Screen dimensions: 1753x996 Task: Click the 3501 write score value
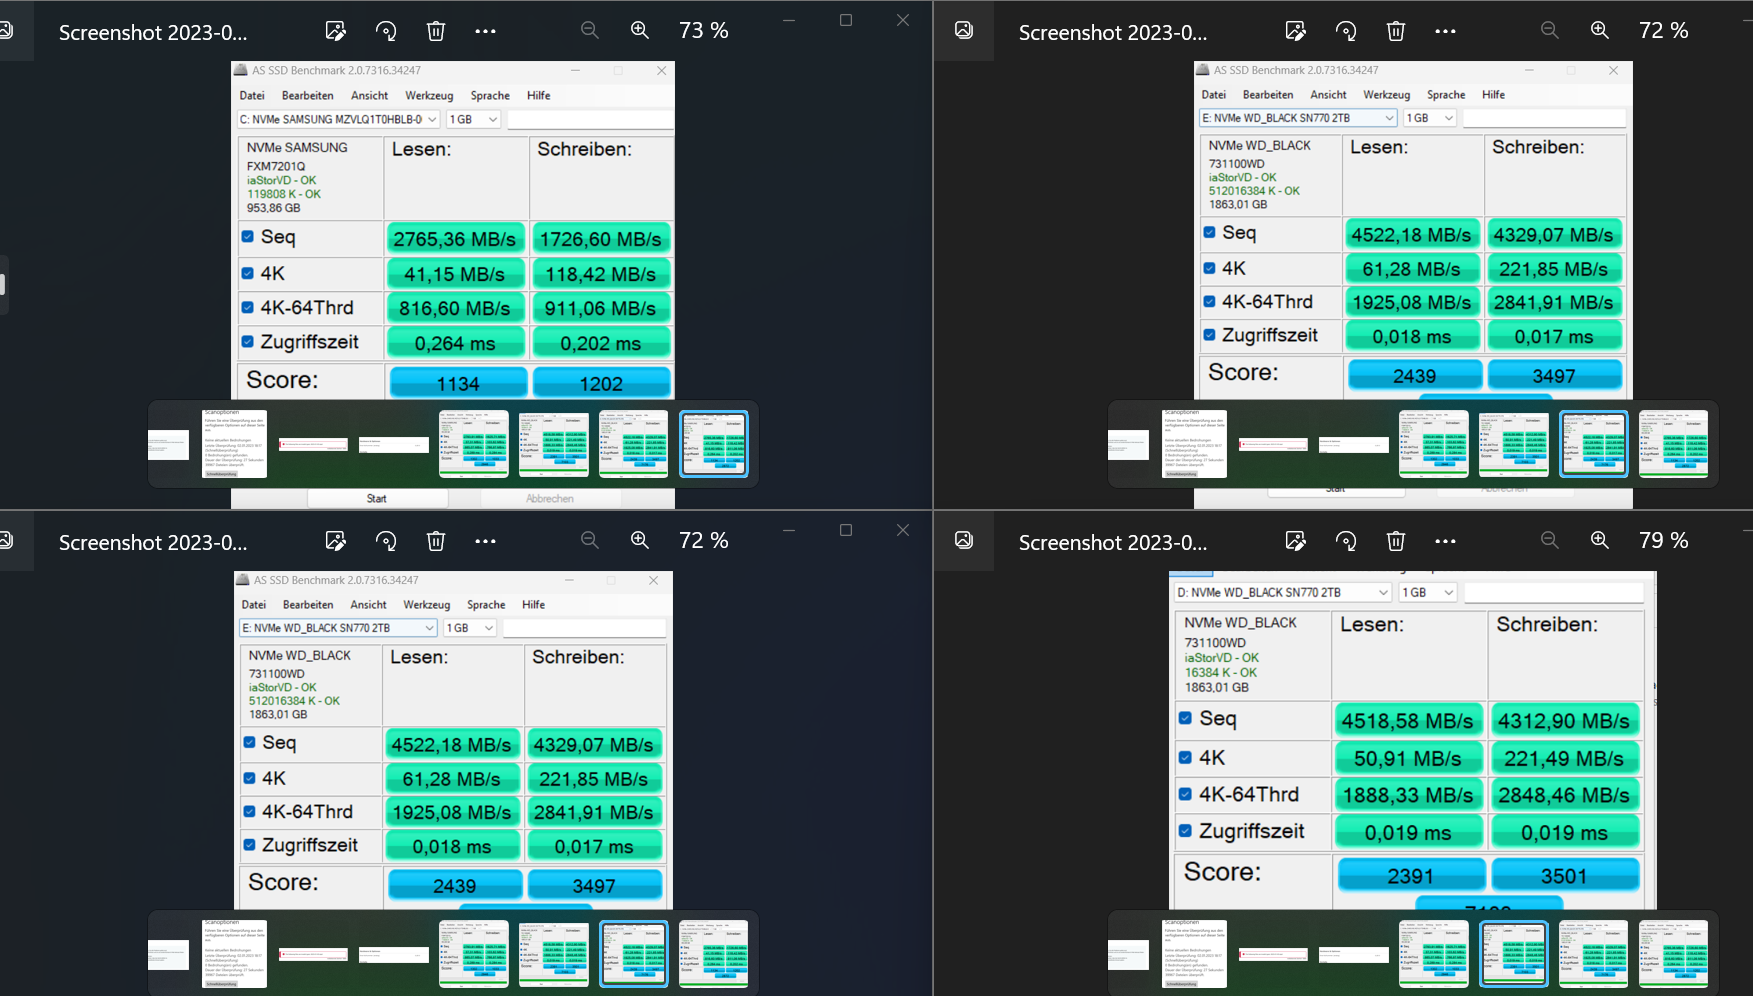[x=1564, y=876]
